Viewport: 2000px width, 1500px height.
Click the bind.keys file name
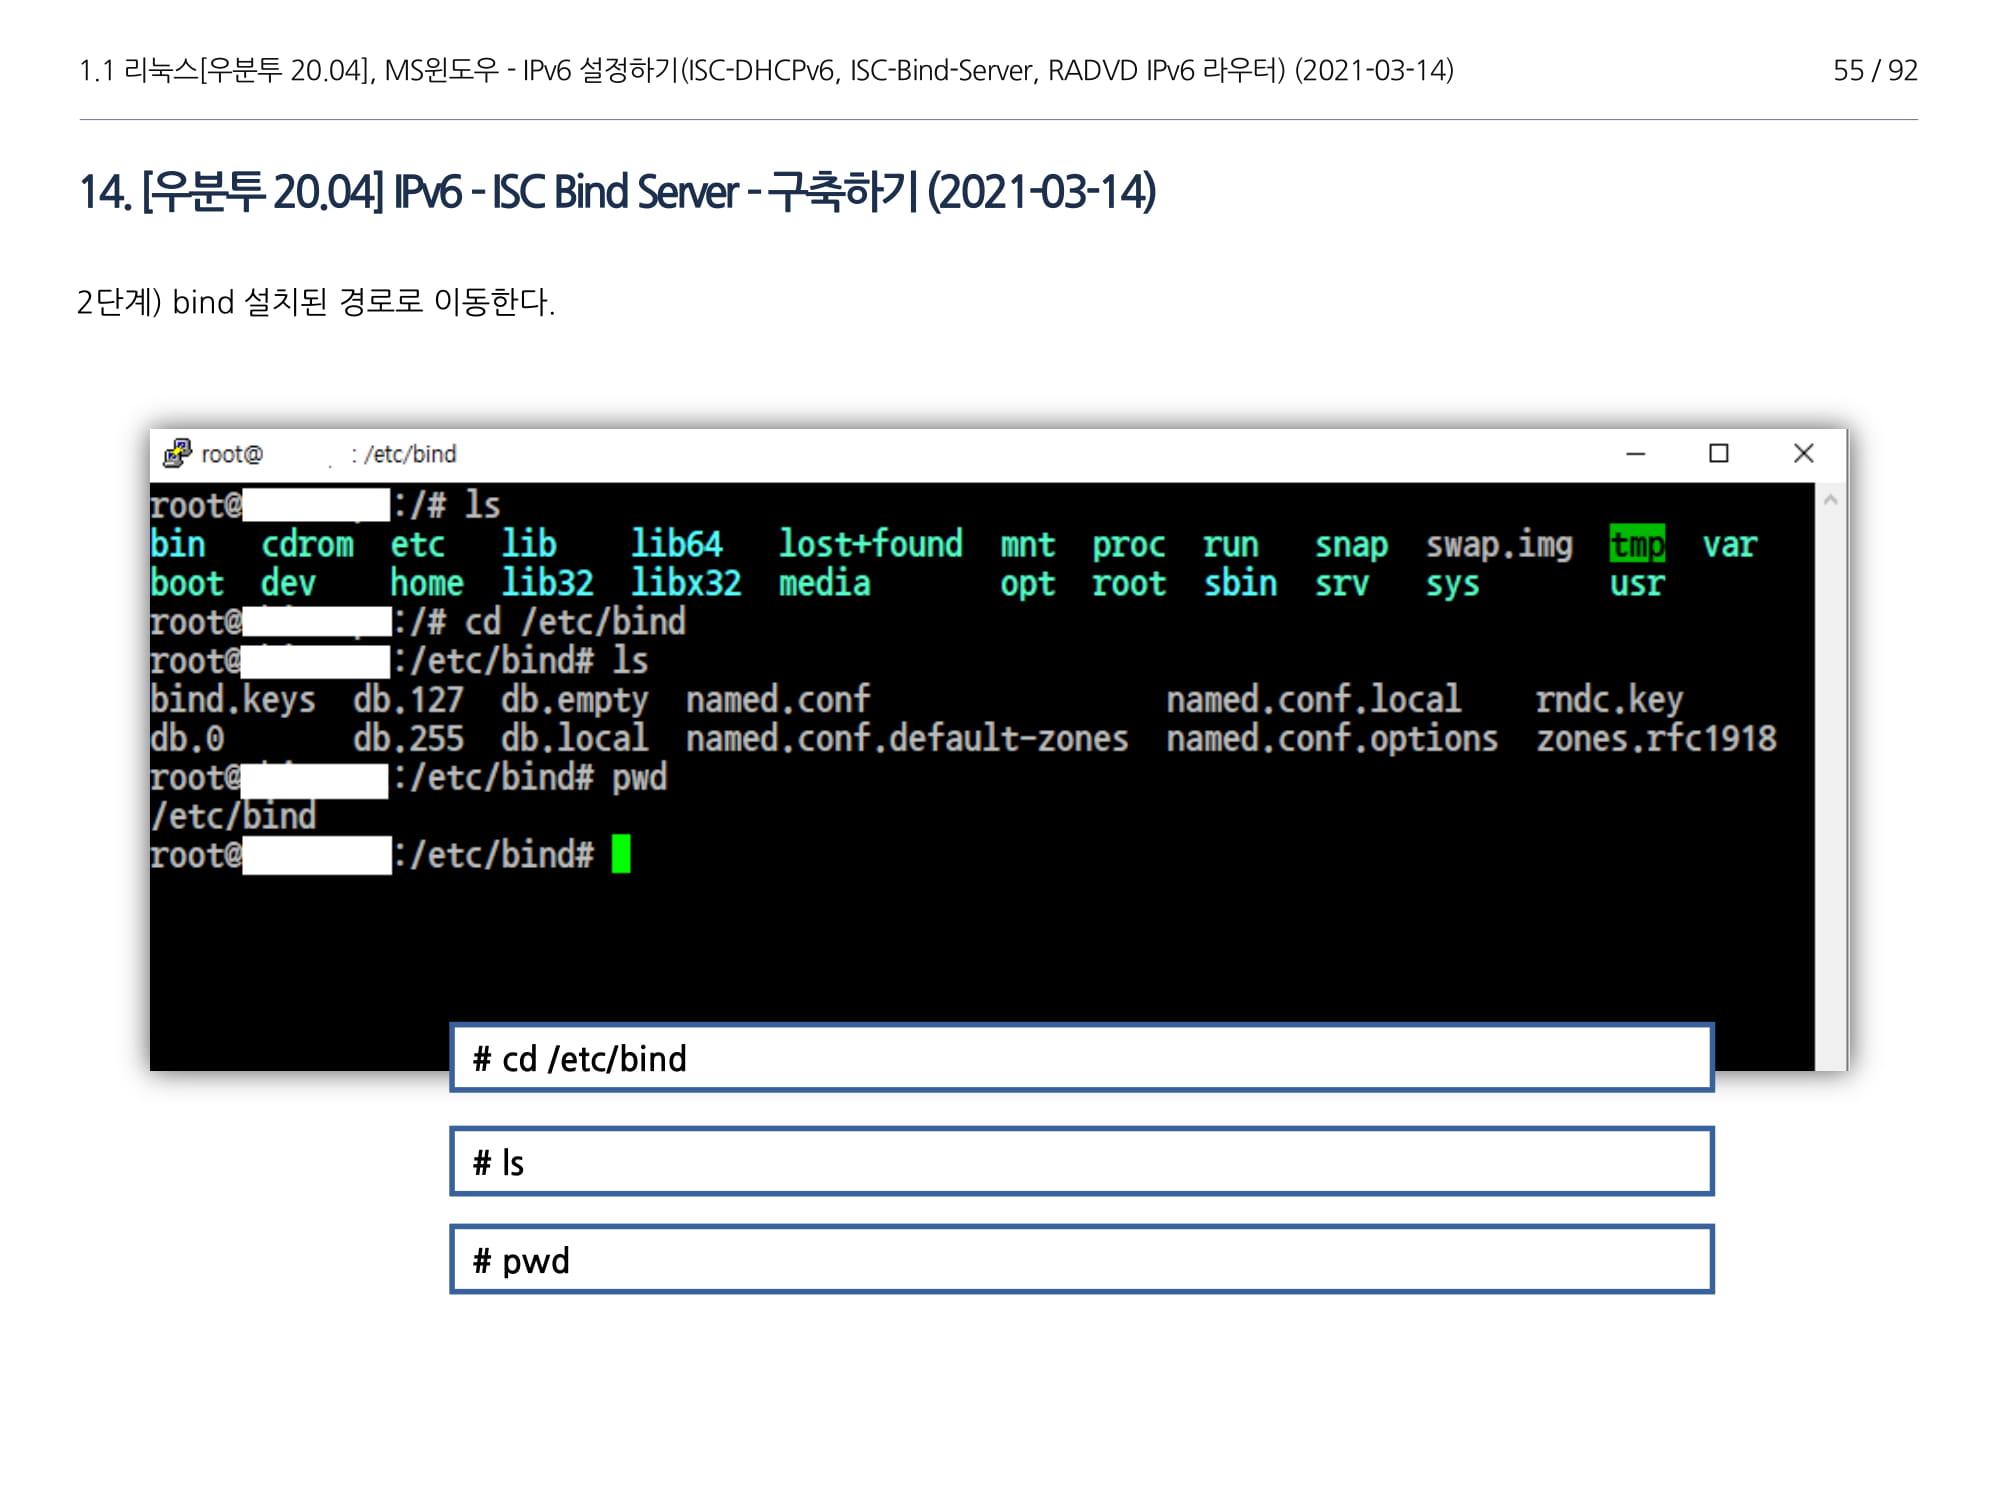pyautogui.click(x=232, y=699)
